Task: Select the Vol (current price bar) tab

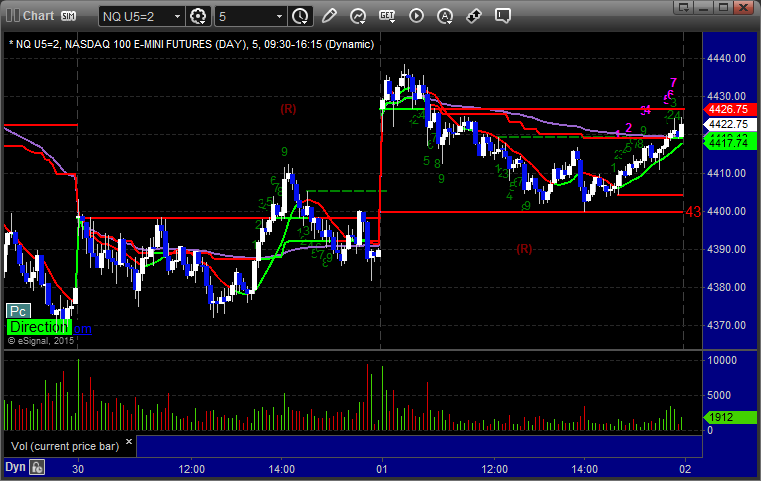Action: pyautogui.click(x=65, y=446)
